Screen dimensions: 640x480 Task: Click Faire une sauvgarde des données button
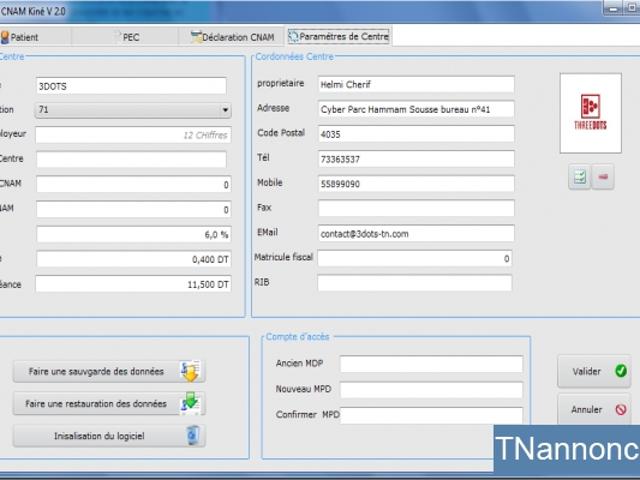109,371
